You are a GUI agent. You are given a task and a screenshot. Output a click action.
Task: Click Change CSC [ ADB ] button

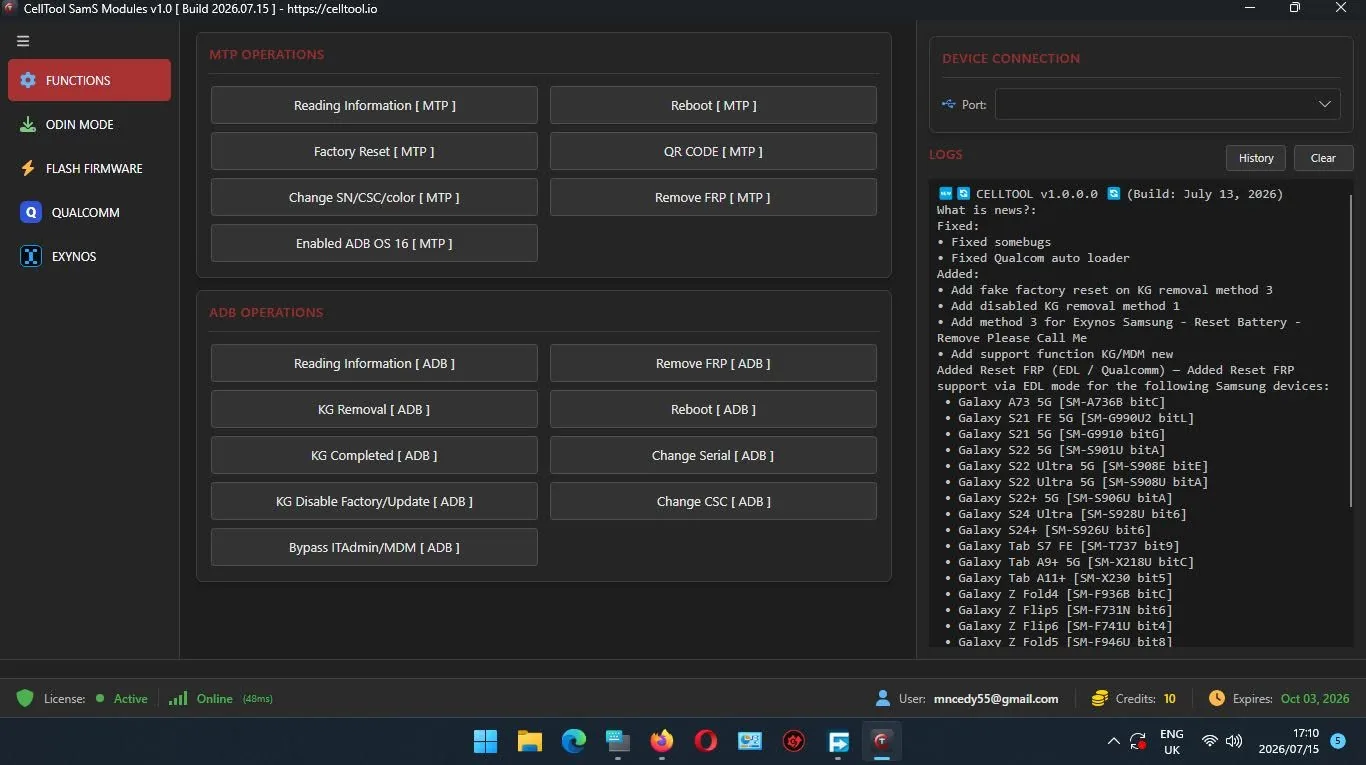(713, 501)
